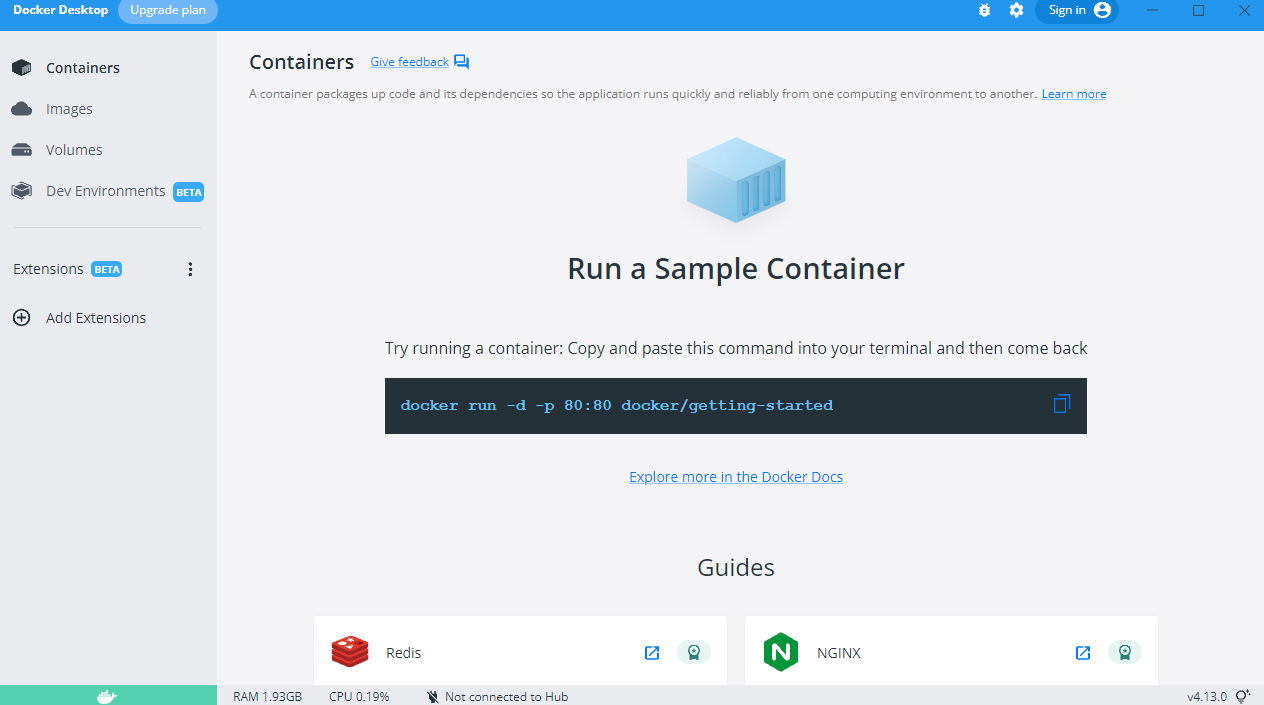Click the Upgrade plan button
The height and width of the screenshot is (705, 1264).
(x=168, y=10)
